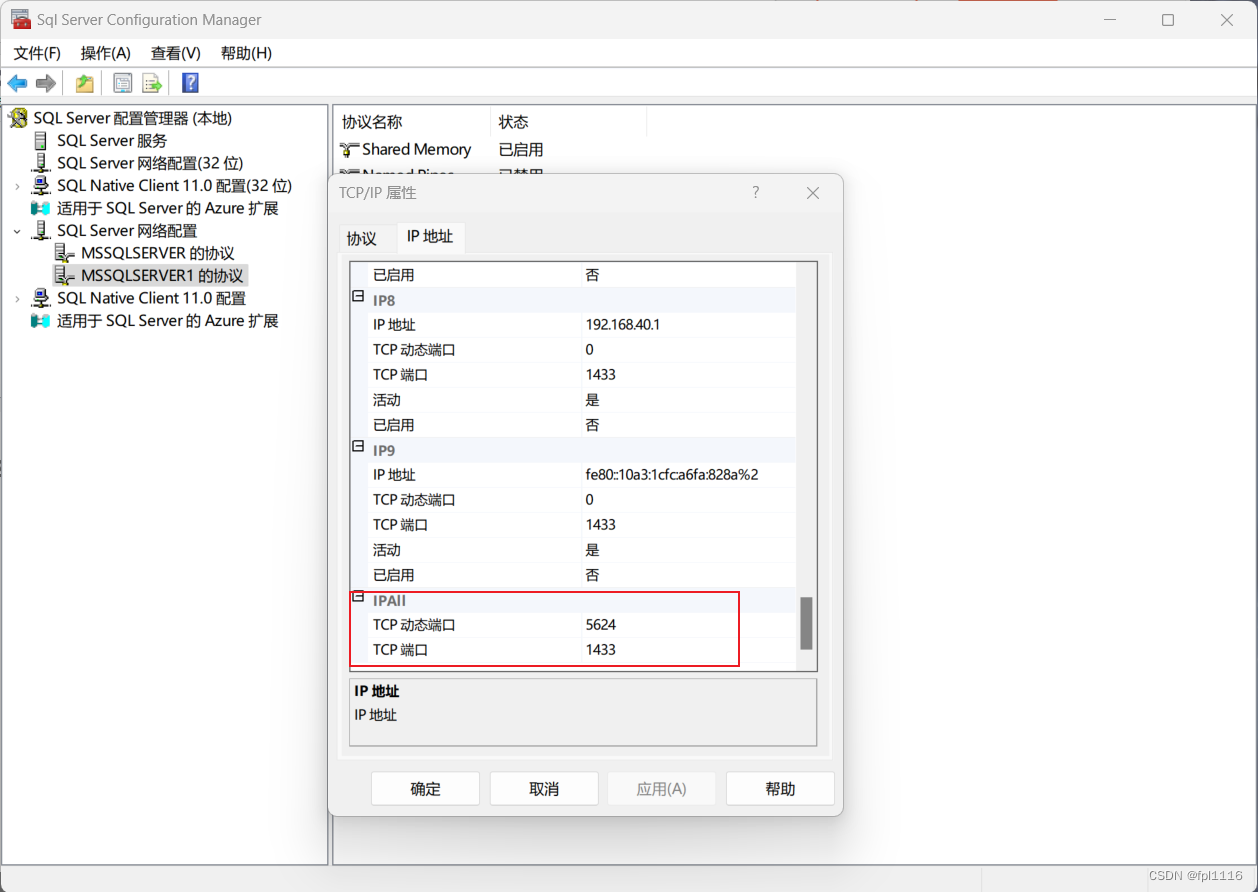Click the Export List toolbar icon
Screen dimensions: 1258x892
pos(152,83)
